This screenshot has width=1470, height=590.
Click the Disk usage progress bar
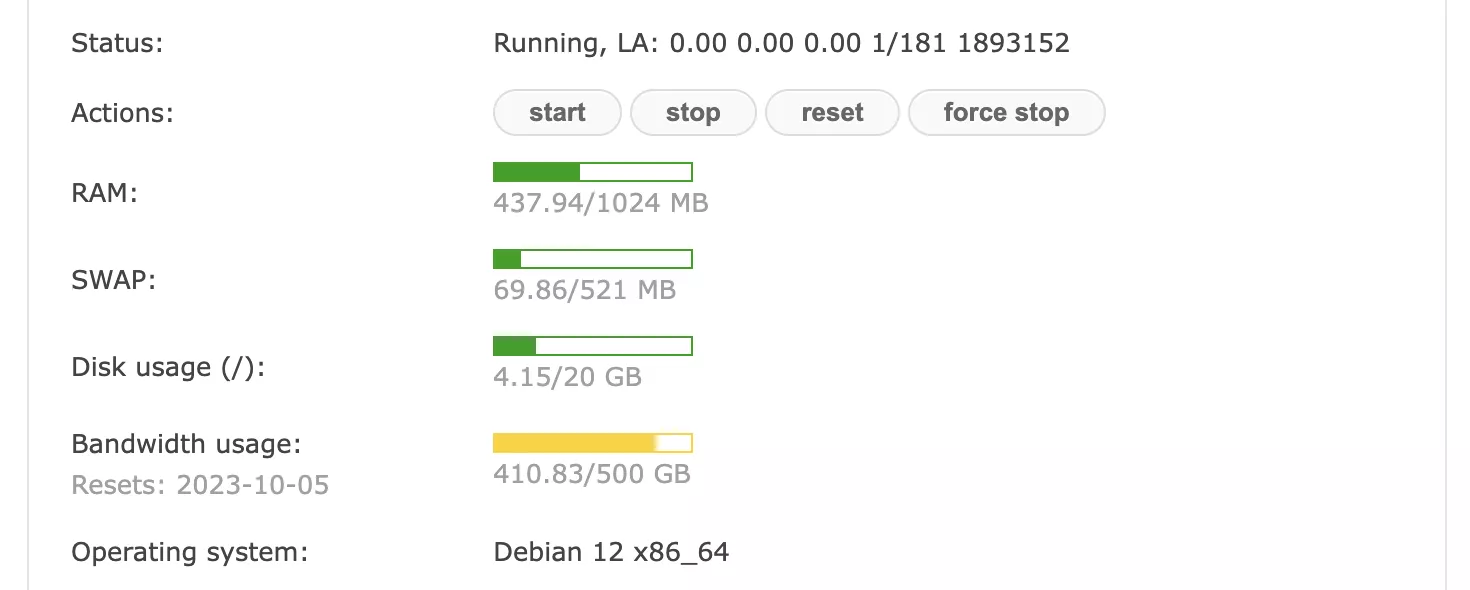(x=593, y=347)
